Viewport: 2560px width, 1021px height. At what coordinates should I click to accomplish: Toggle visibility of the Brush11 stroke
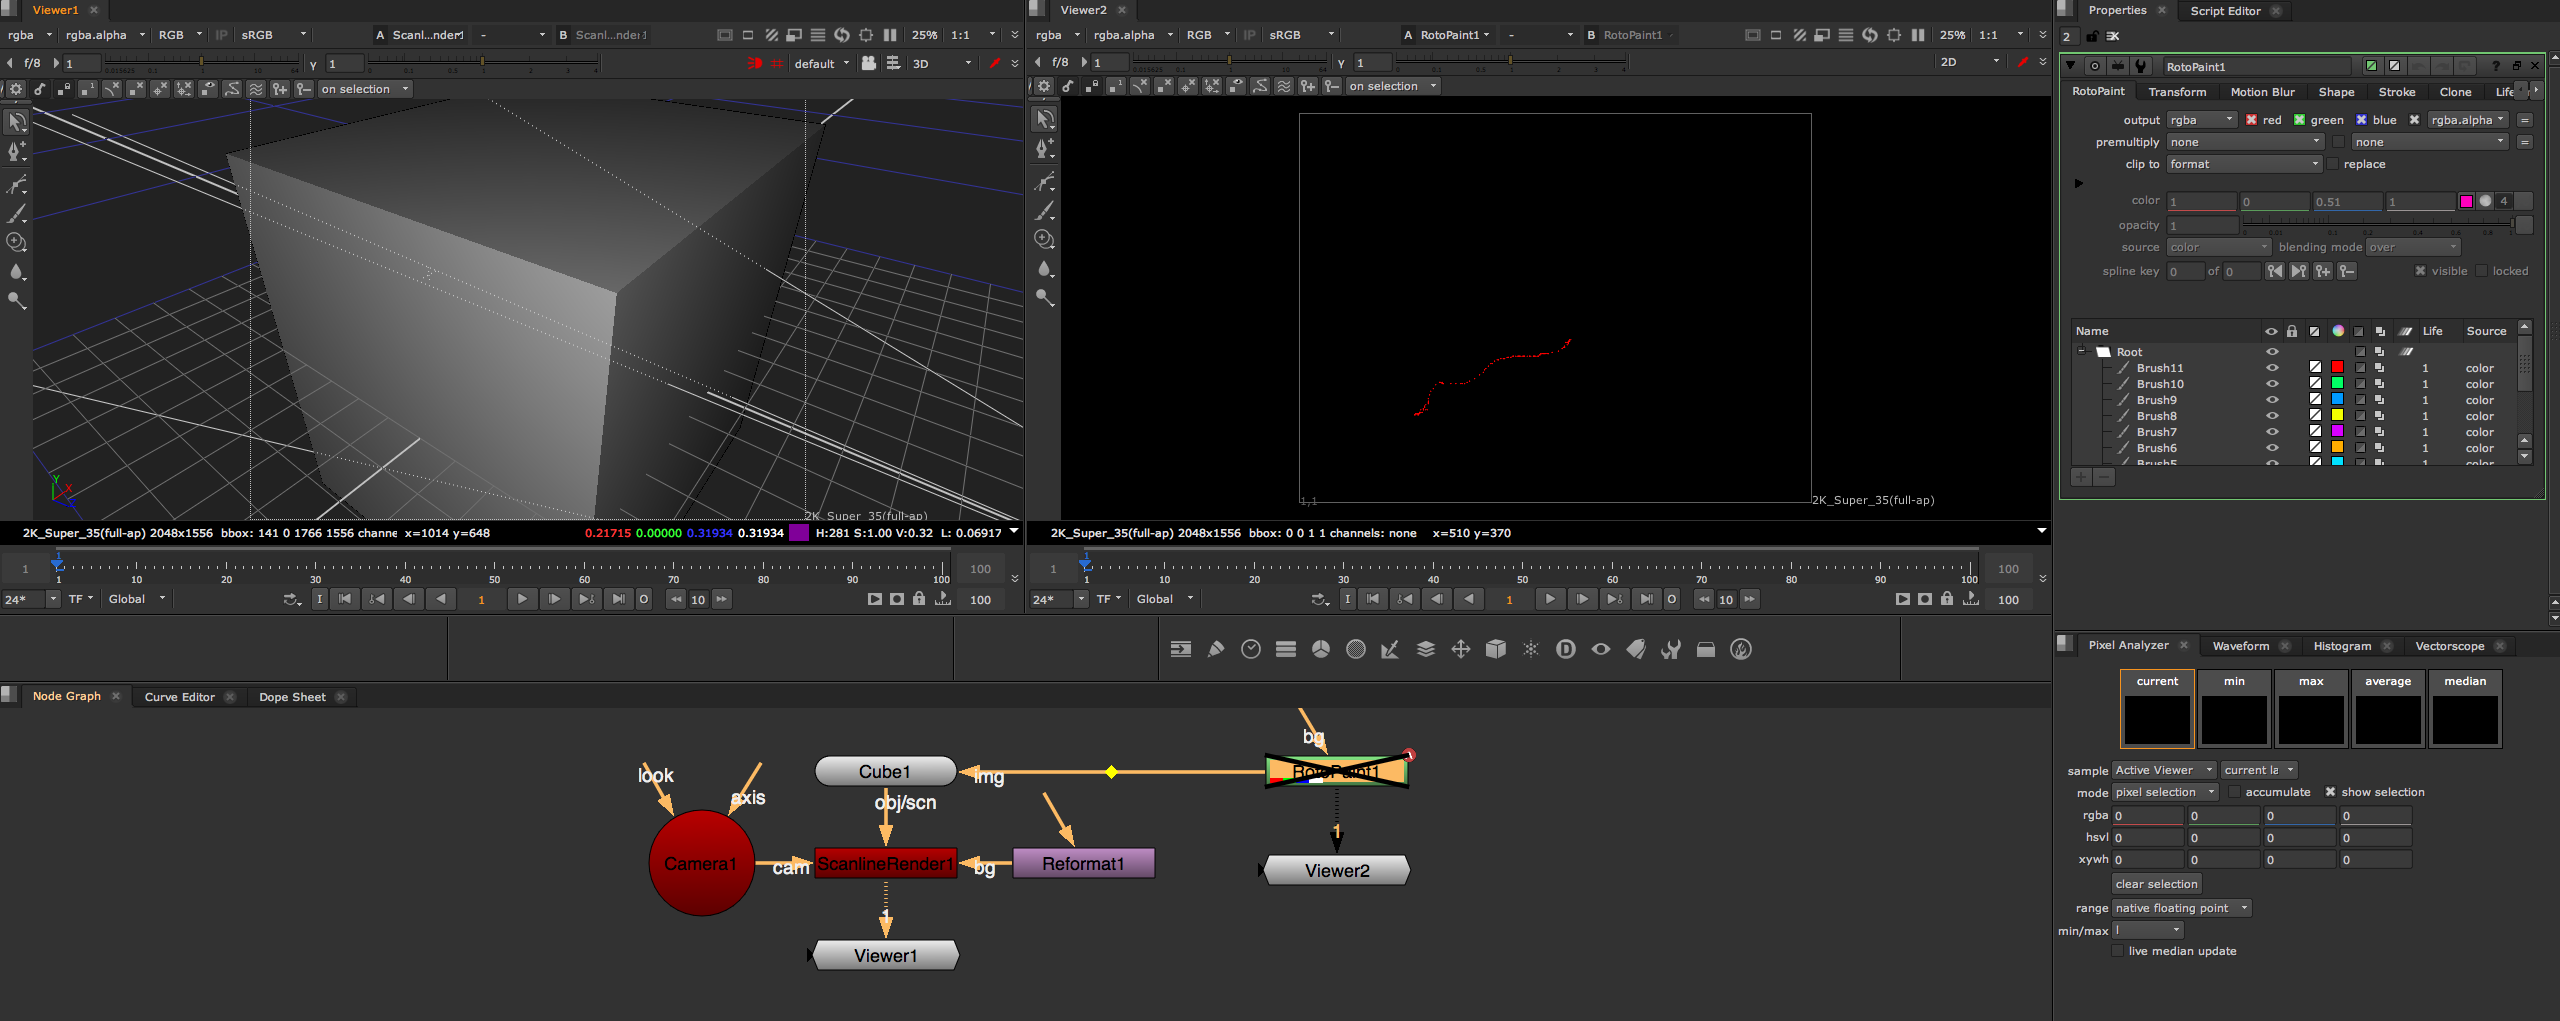(x=2272, y=368)
